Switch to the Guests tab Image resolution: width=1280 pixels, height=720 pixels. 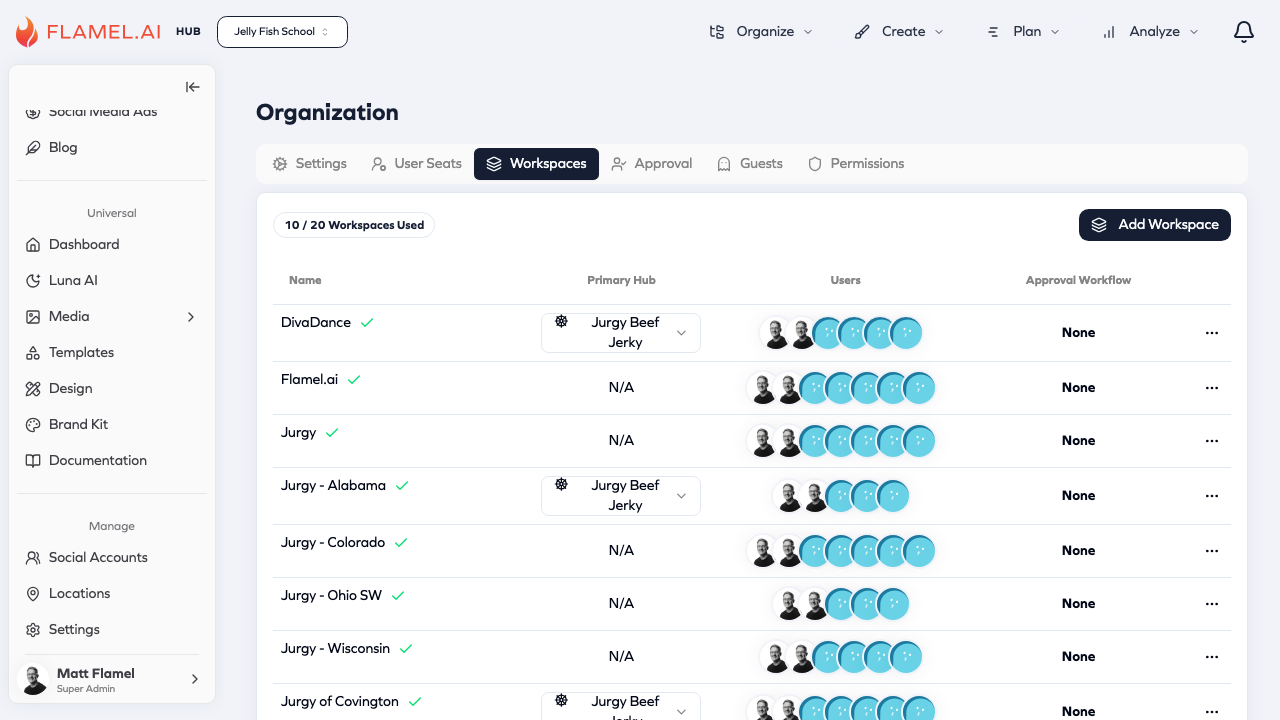click(750, 164)
